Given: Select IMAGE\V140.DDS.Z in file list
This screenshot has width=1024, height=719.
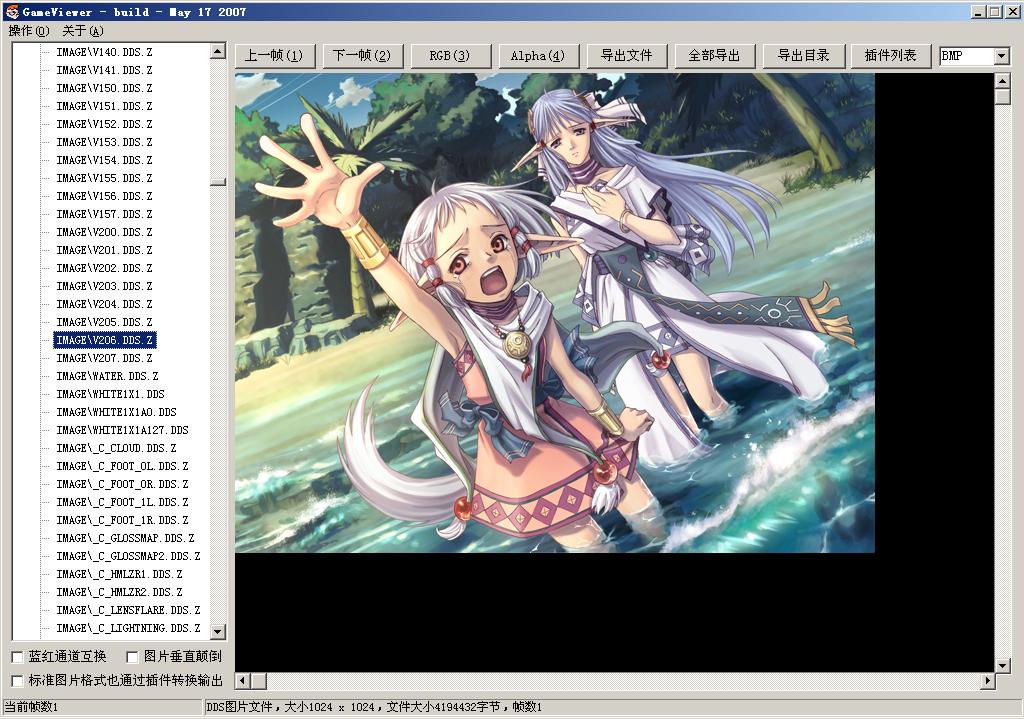Looking at the screenshot, I should (x=104, y=52).
